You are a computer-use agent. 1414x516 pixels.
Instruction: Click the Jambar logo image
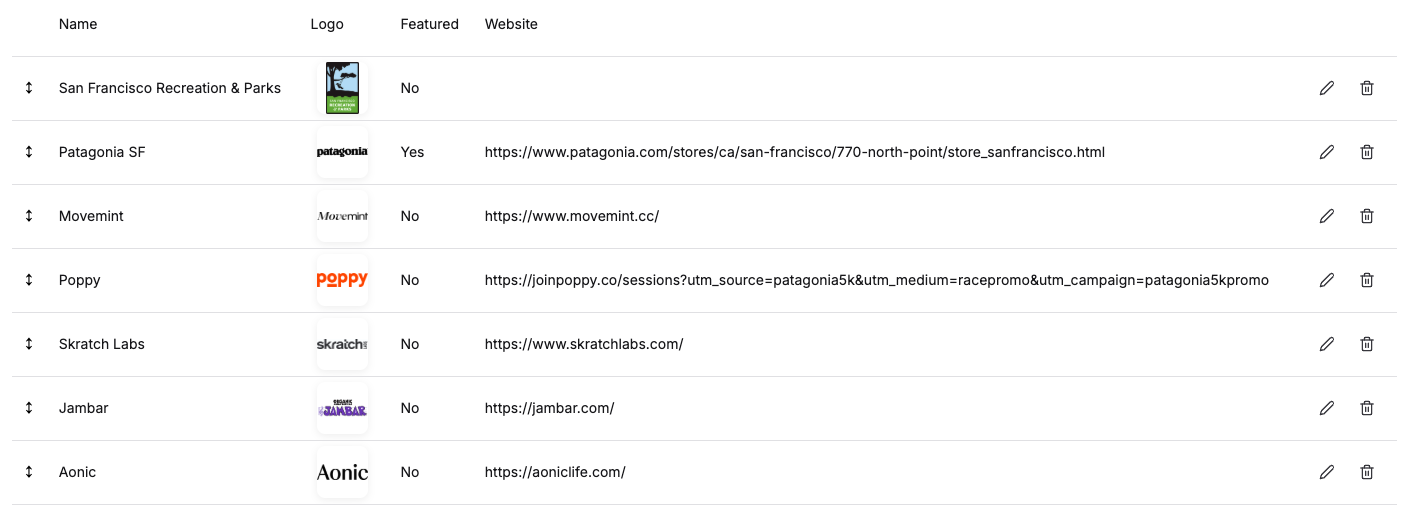coord(342,408)
